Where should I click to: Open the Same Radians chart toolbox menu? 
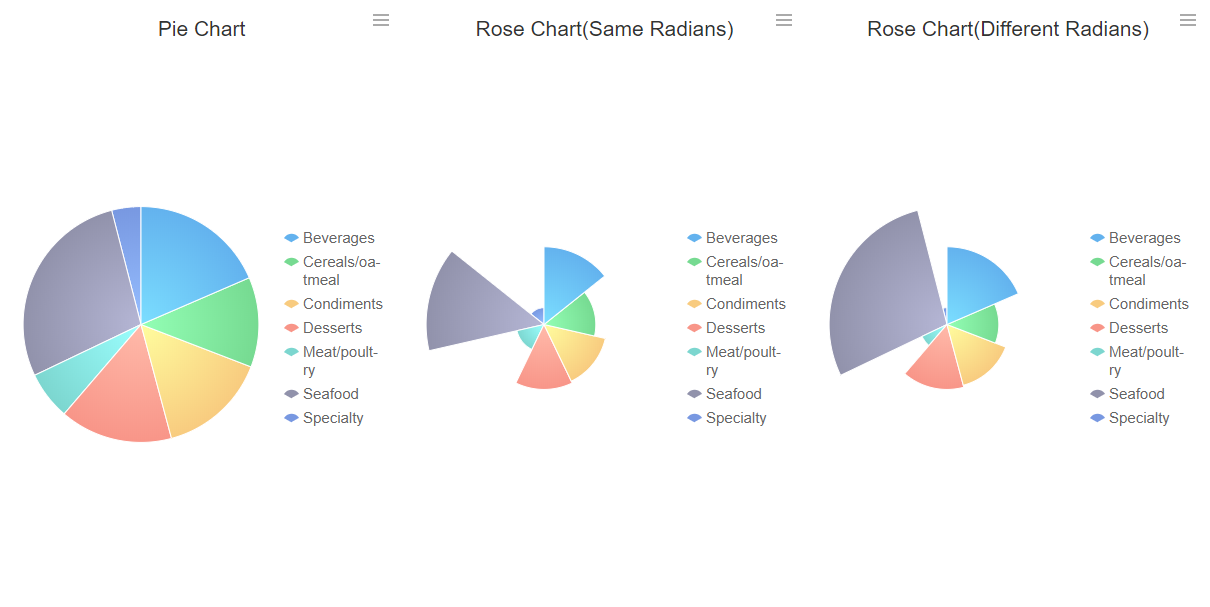point(784,20)
